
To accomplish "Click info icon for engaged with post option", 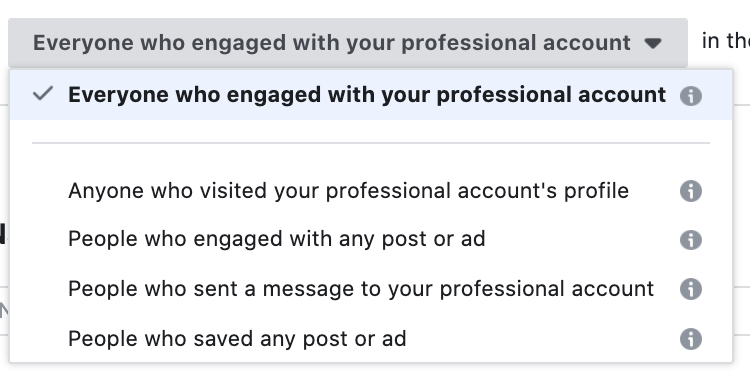I will click(x=691, y=240).
